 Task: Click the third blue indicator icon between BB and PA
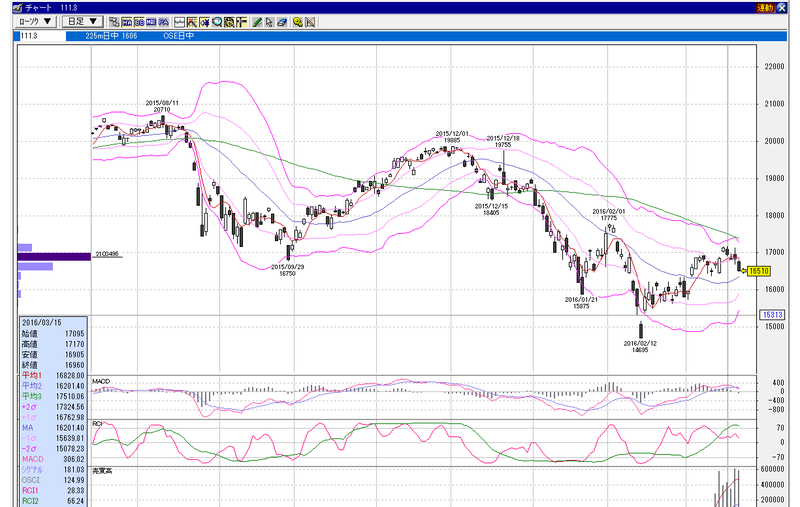pos(151,22)
